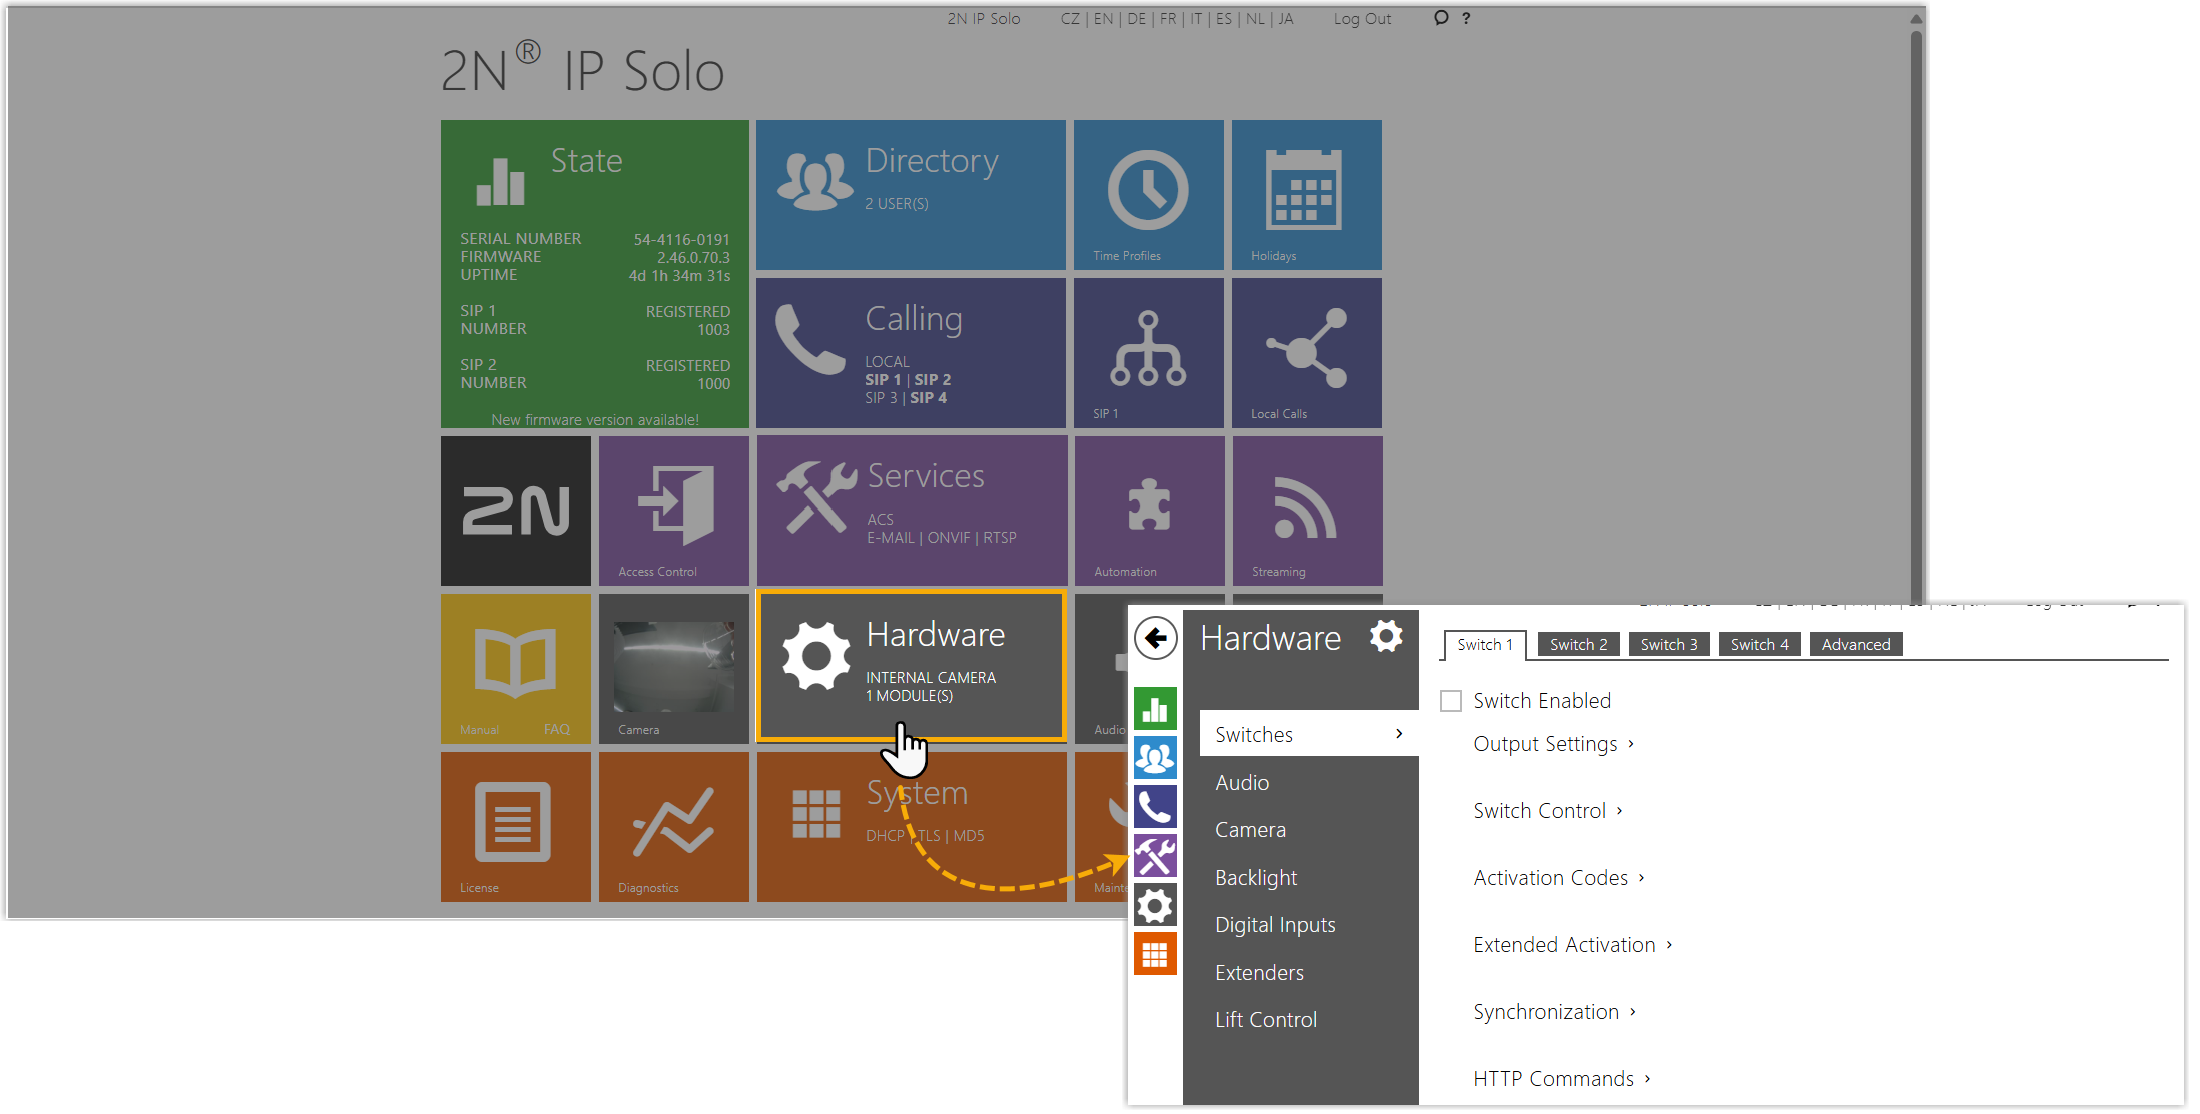Open the Services tools sidebar icon

pyautogui.click(x=1155, y=856)
